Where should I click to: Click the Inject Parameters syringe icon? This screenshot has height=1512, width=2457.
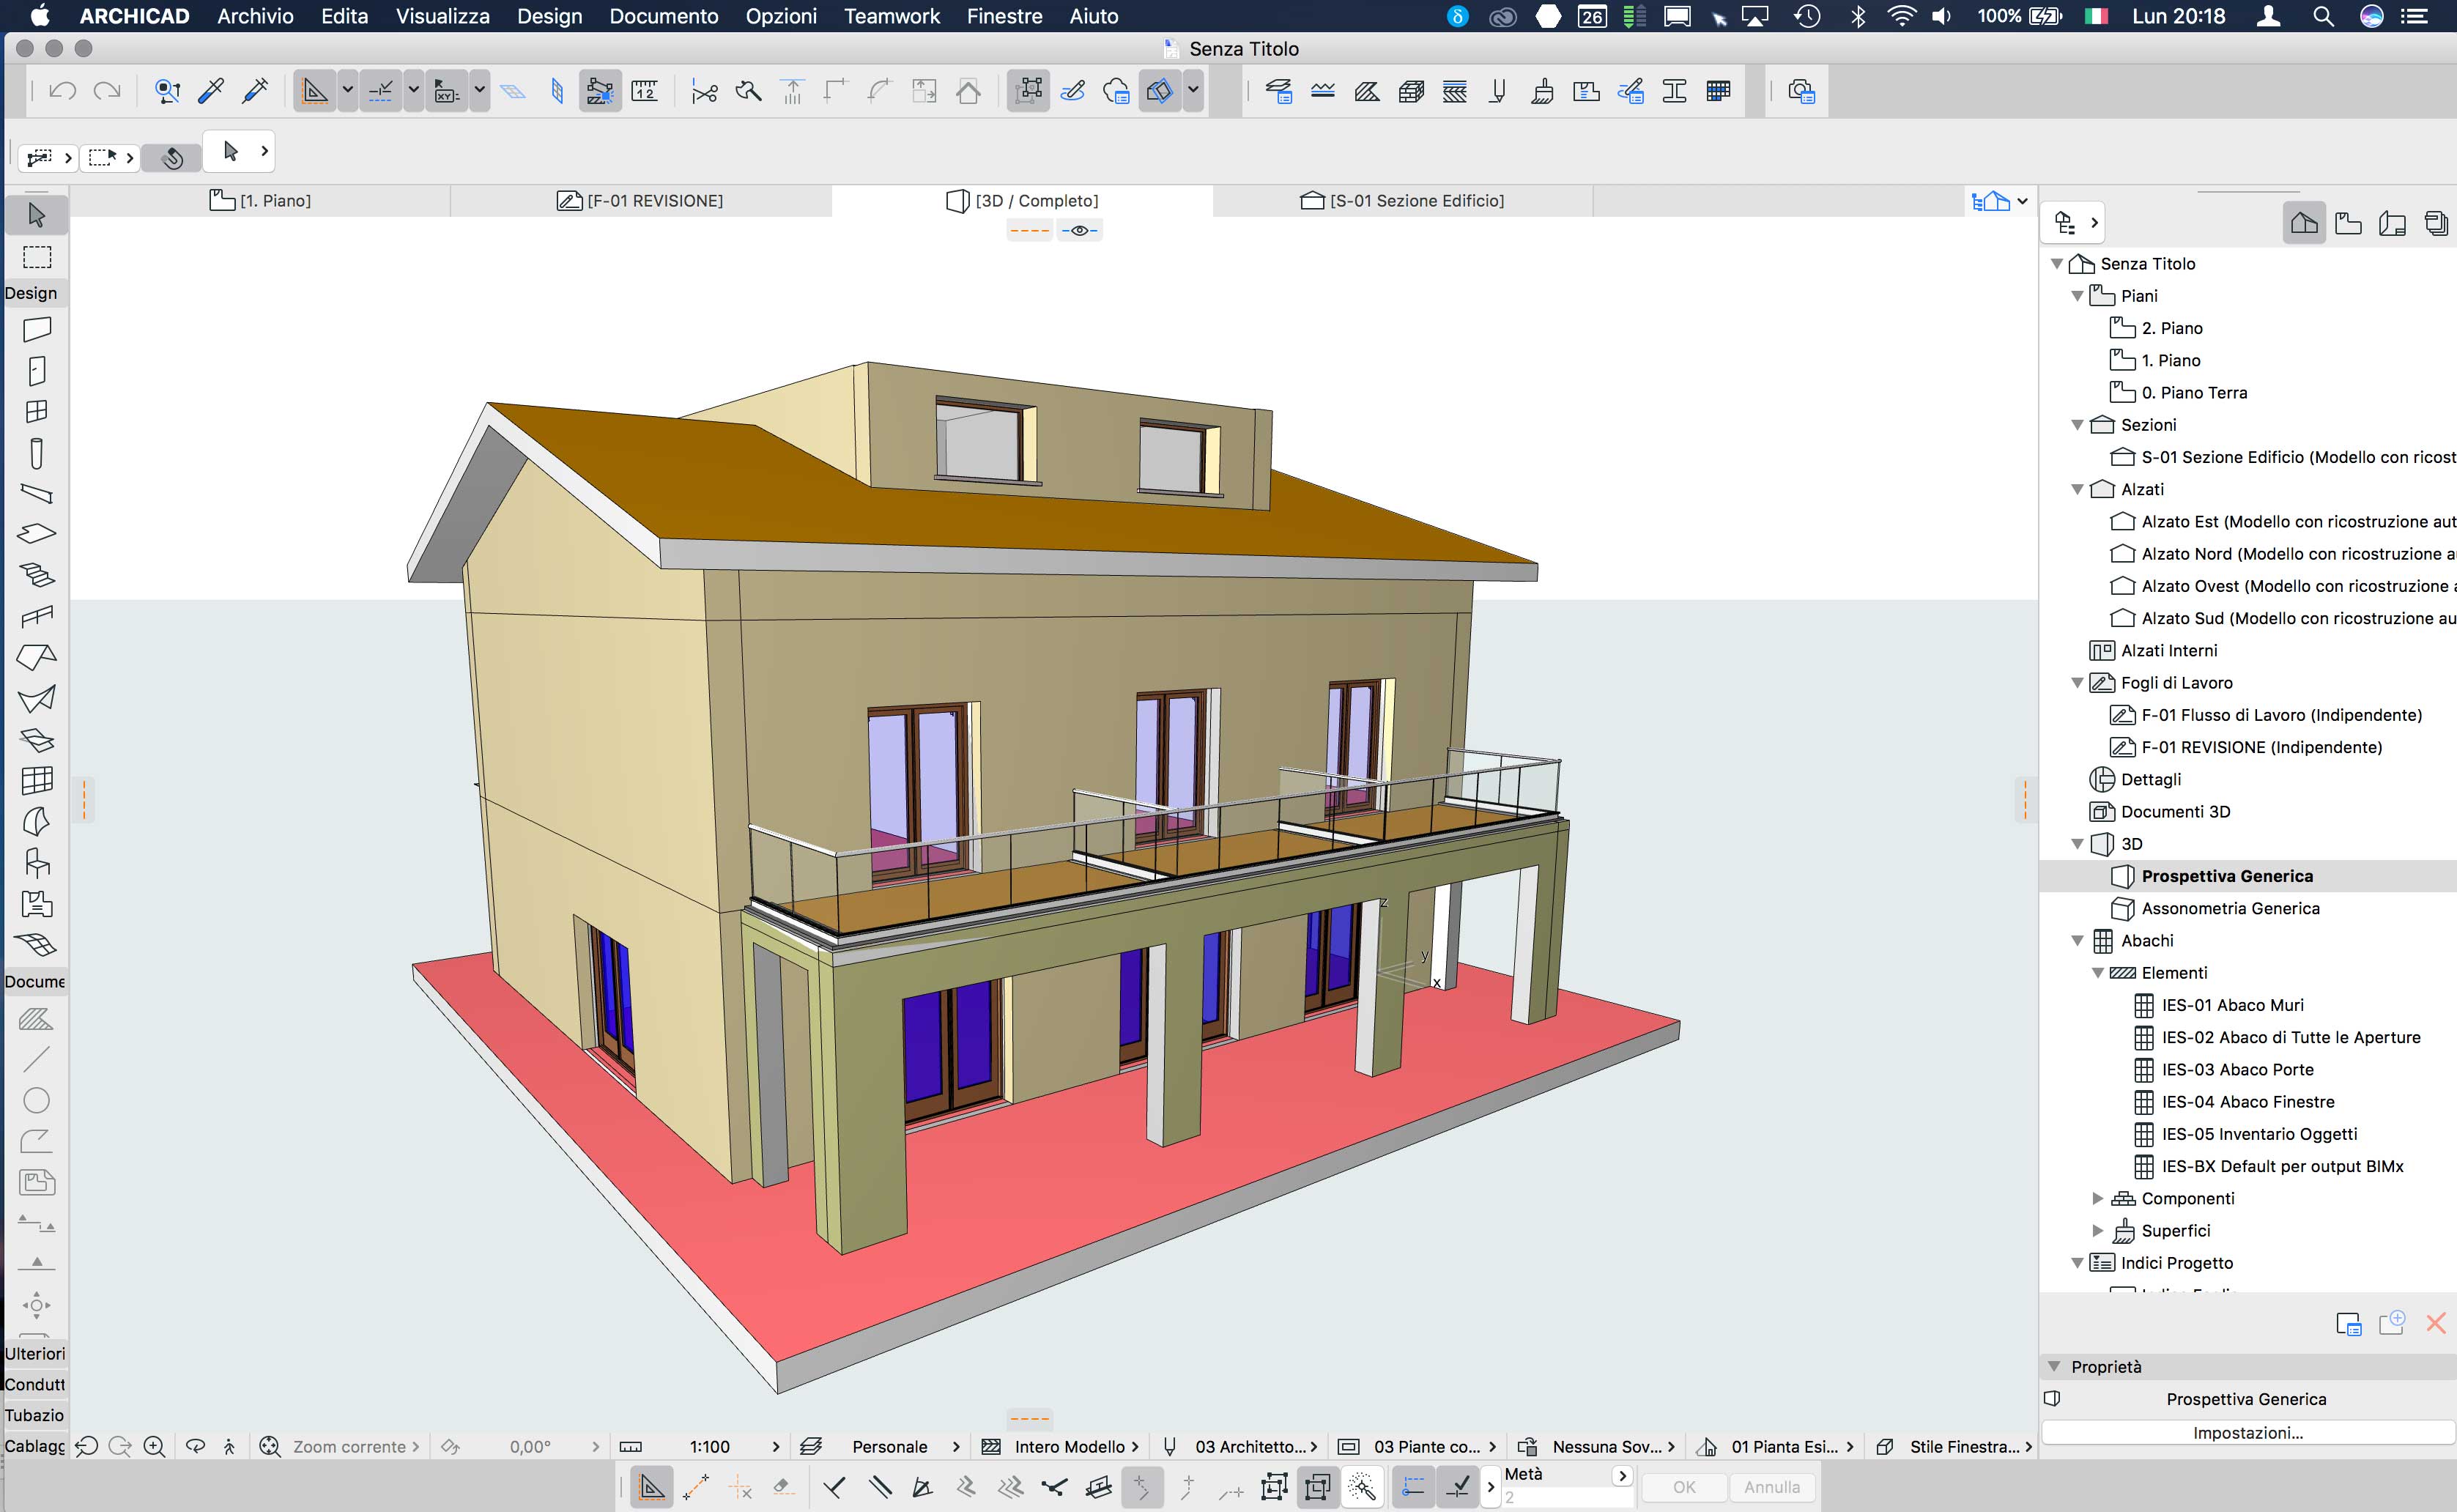pyautogui.click(x=255, y=91)
